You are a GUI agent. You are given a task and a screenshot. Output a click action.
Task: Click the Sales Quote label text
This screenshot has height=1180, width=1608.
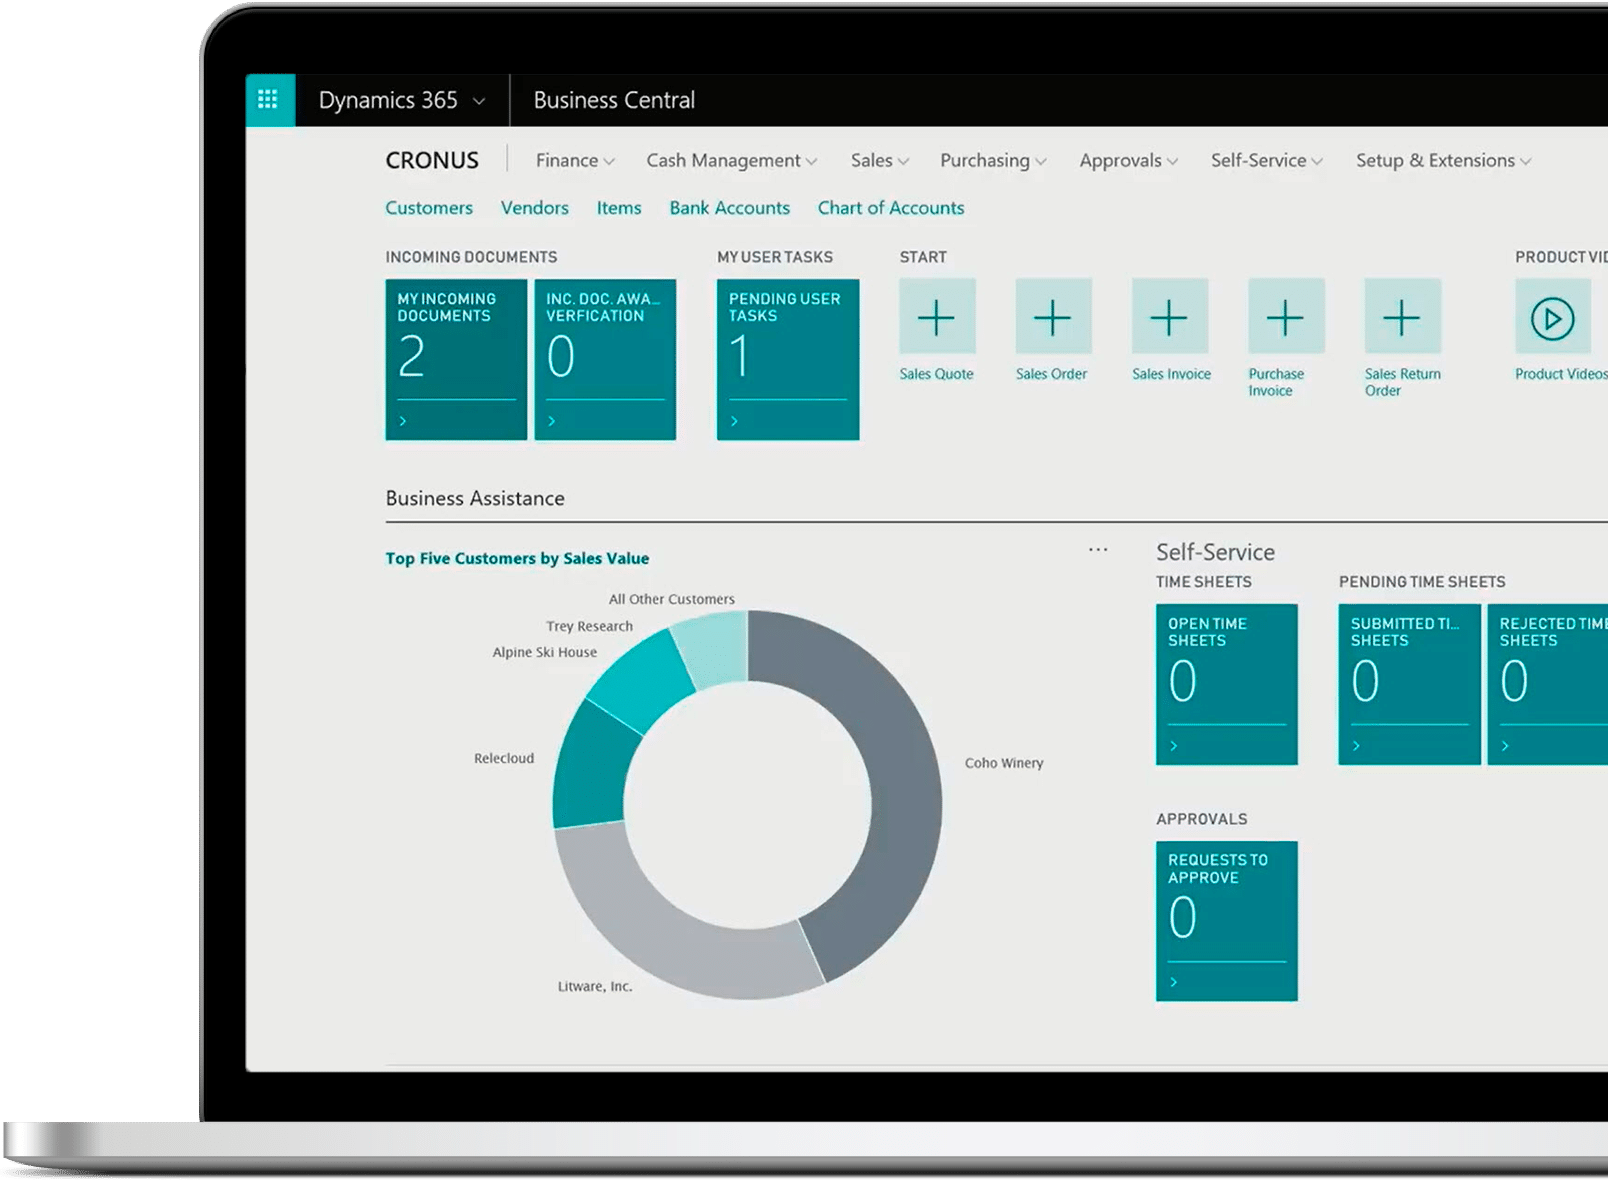click(936, 374)
